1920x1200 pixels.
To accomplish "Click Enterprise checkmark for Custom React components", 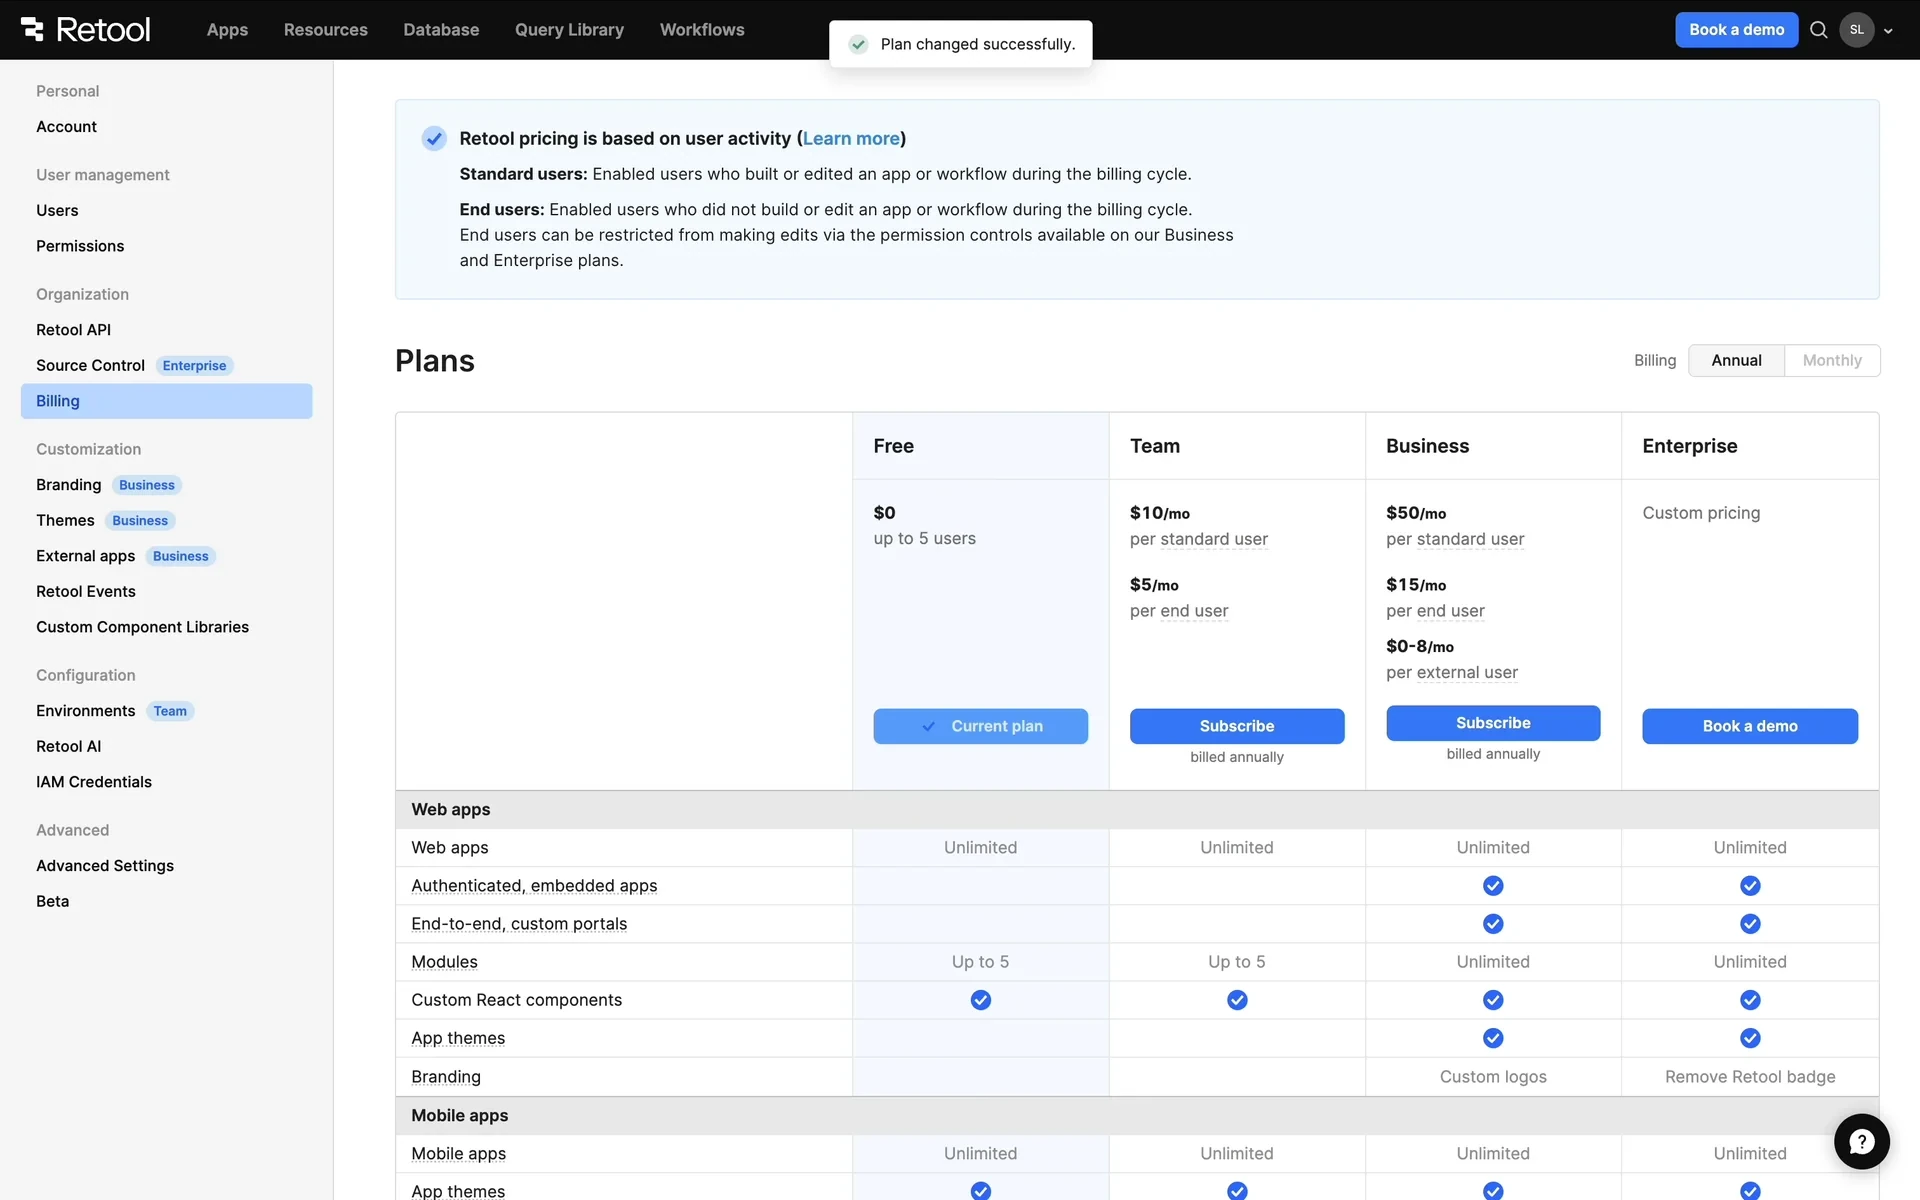I will [1750, 1000].
